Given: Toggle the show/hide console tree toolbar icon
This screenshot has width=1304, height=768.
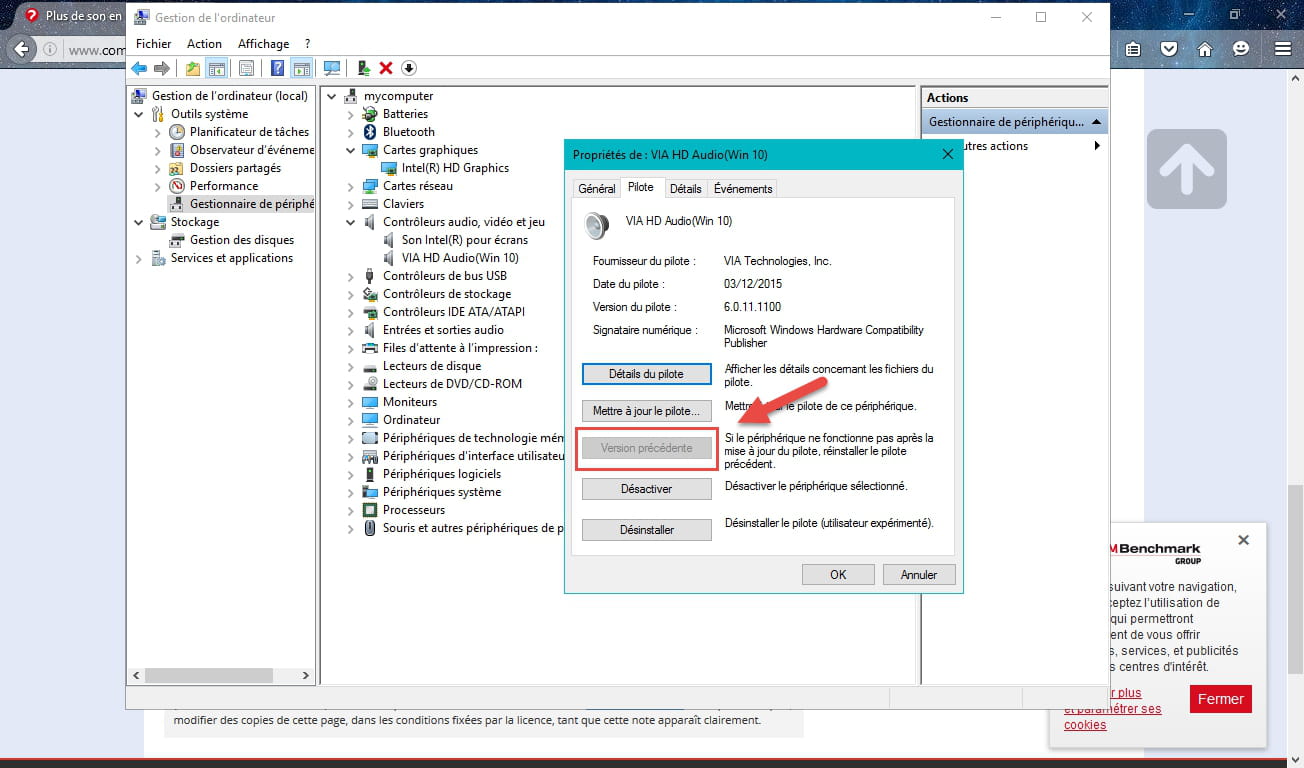Looking at the screenshot, I should pos(216,68).
